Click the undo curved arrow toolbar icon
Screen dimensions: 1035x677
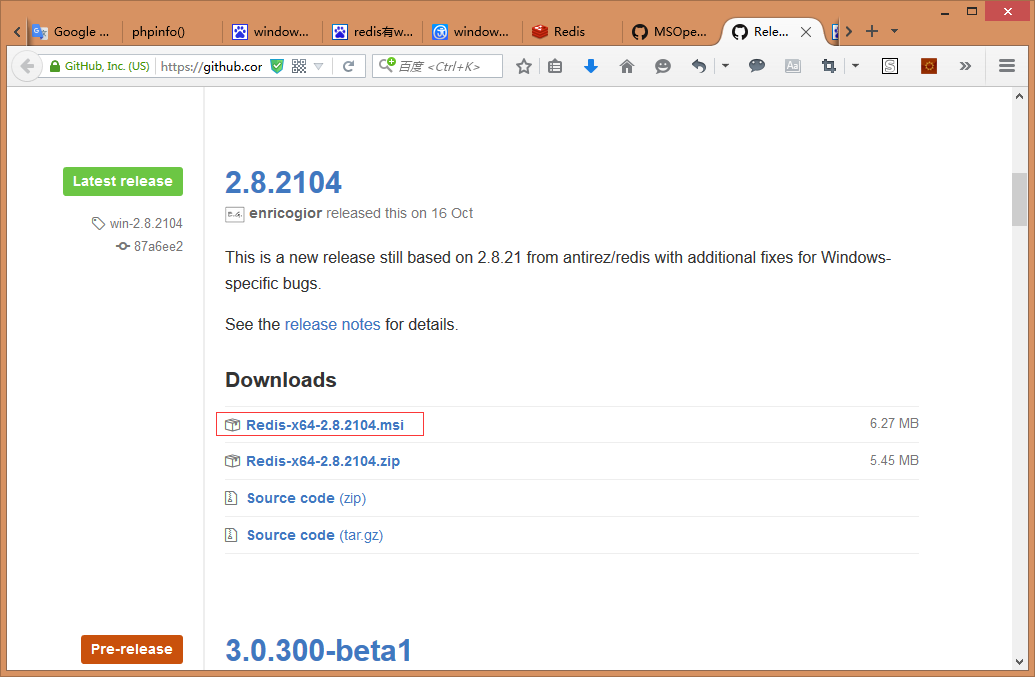tap(698, 66)
